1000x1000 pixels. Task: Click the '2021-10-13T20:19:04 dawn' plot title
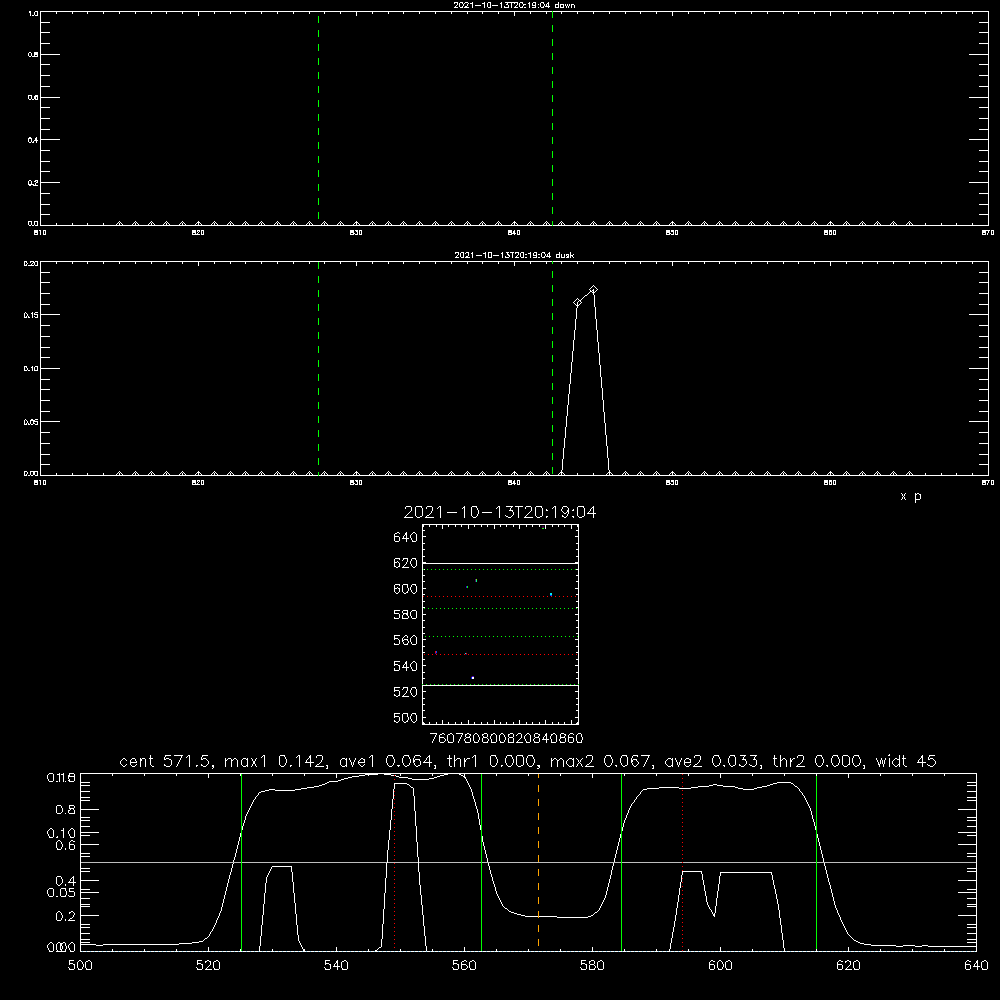514,5
